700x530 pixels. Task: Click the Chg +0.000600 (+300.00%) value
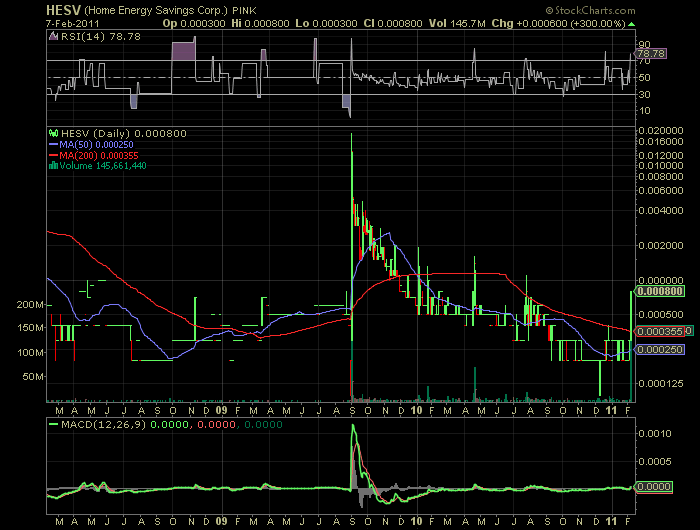[x=558, y=23]
